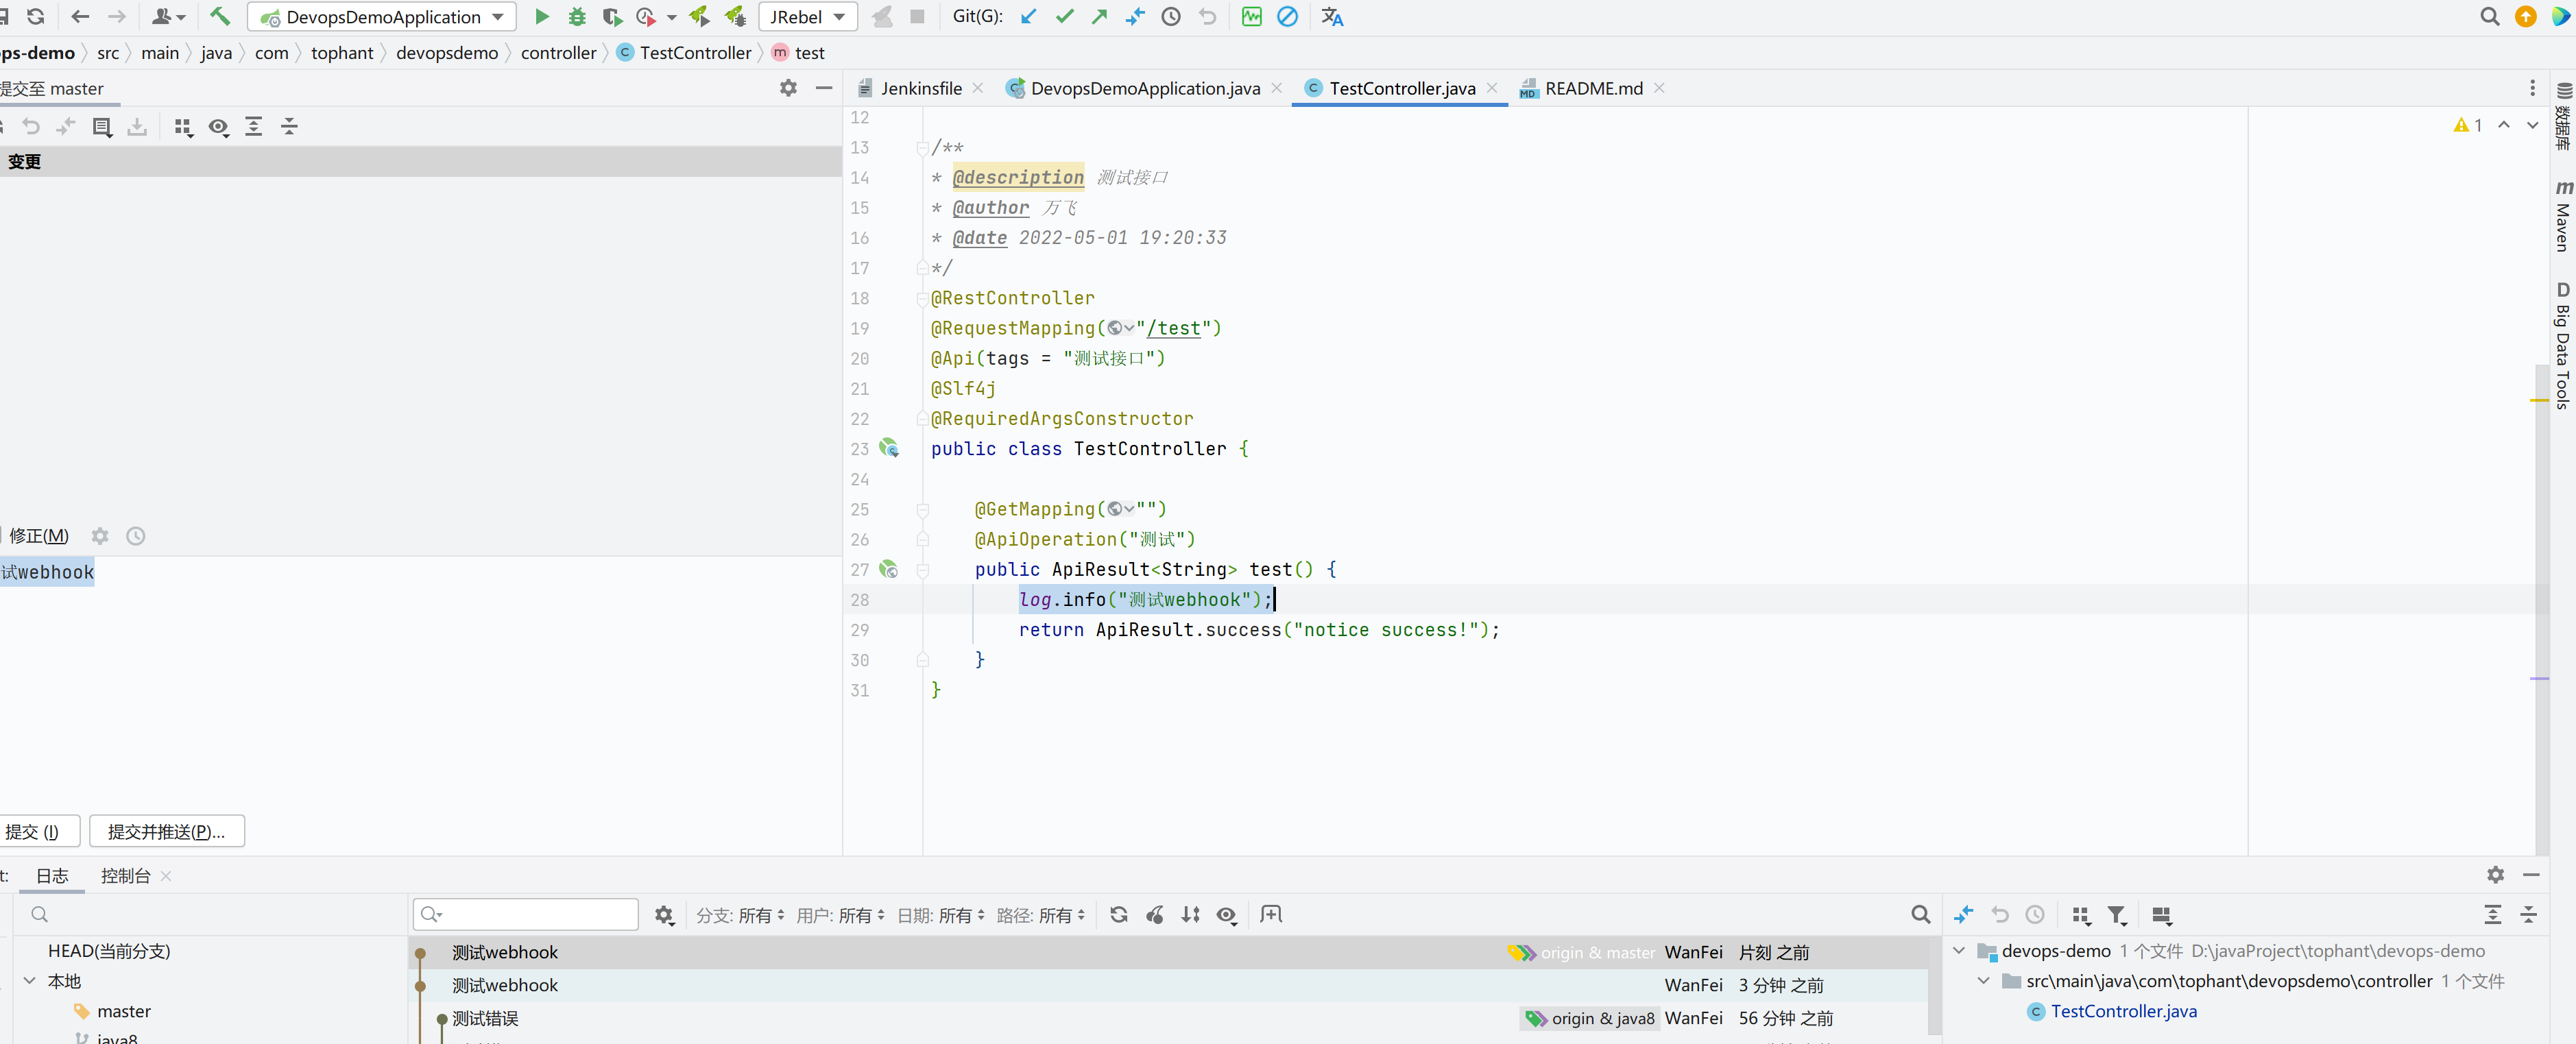Click the navigate back arrow
This screenshot has width=2576, height=1044.
click(x=81, y=17)
